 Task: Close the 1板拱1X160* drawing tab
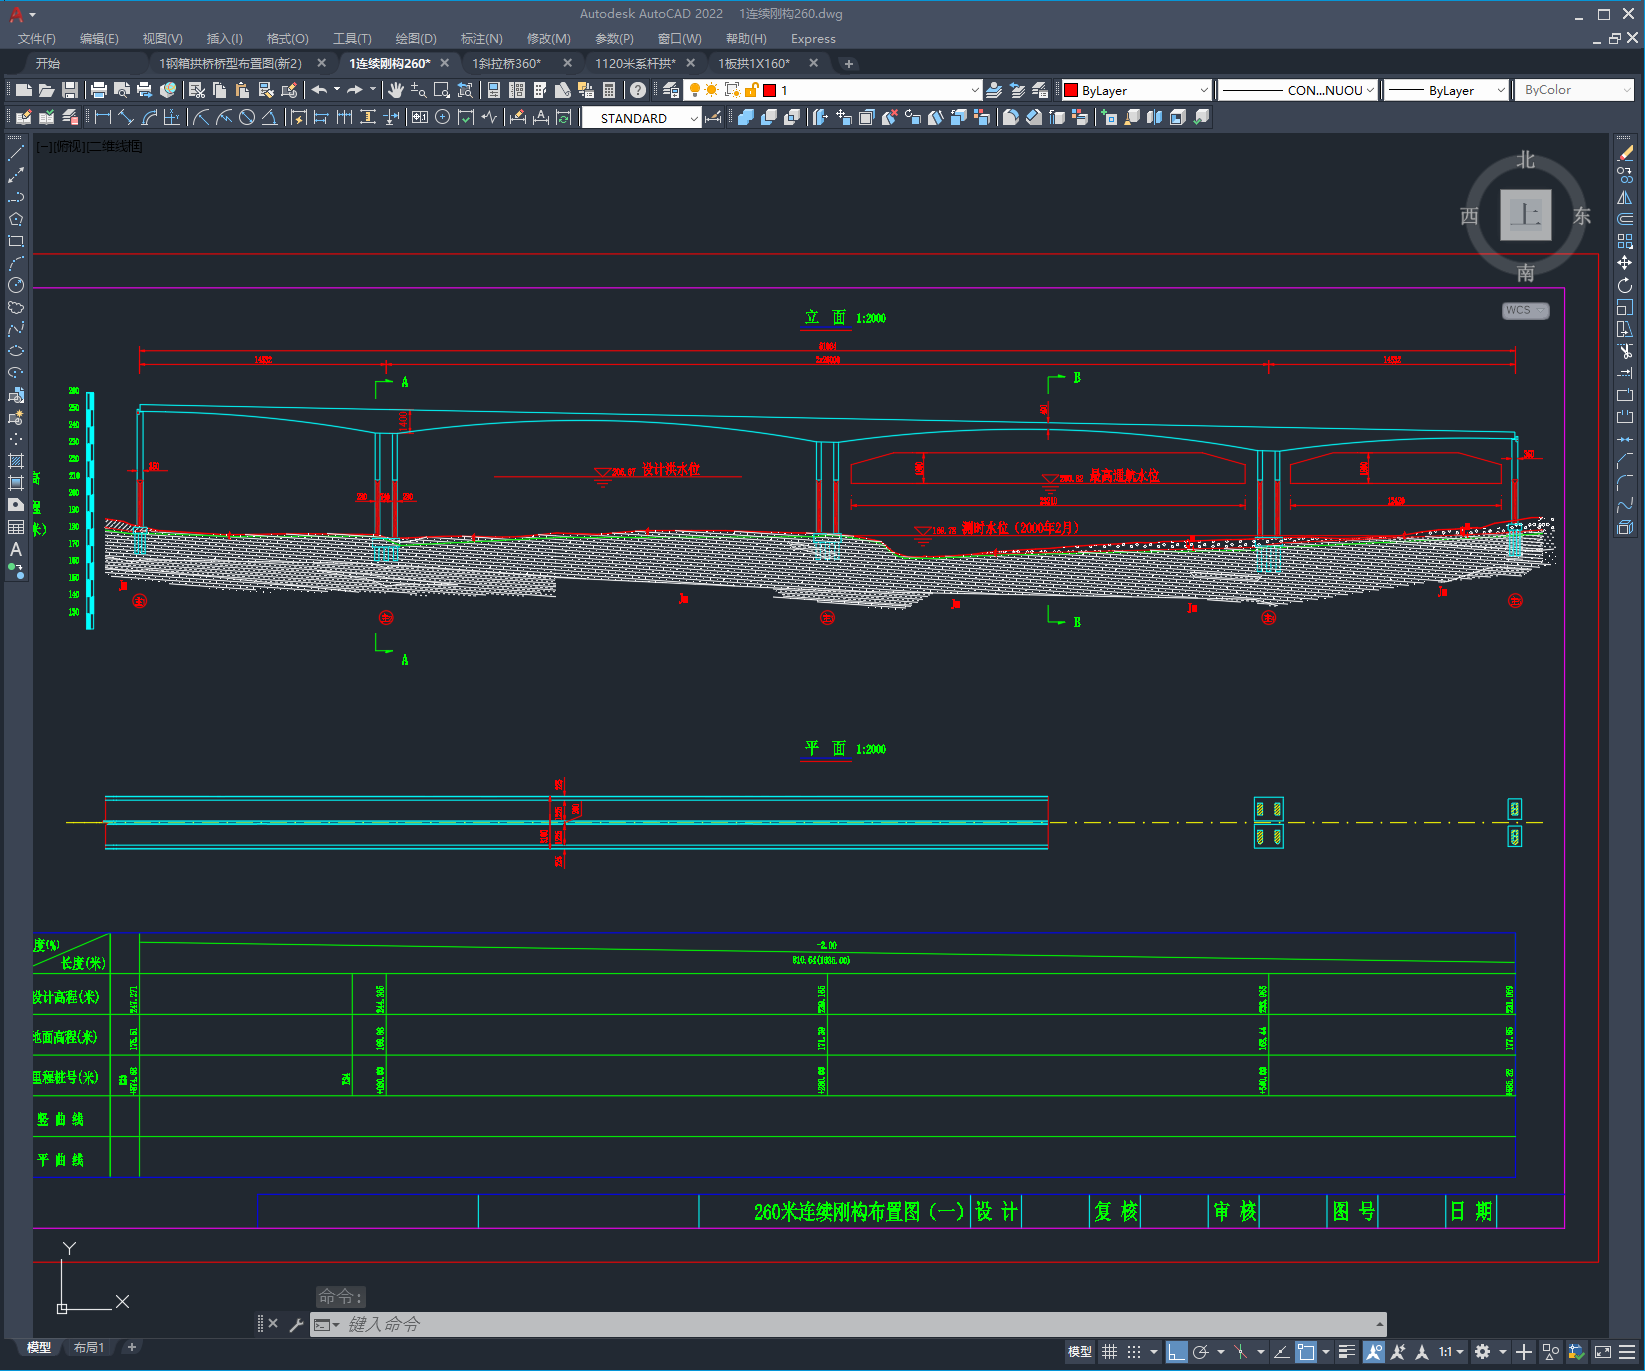pyautogui.click(x=813, y=63)
